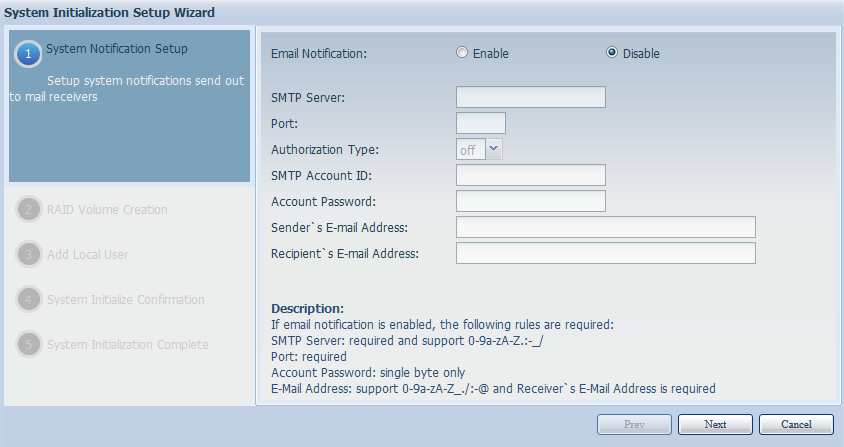
Task: Click the step 1 circle icon
Action: 28,53
